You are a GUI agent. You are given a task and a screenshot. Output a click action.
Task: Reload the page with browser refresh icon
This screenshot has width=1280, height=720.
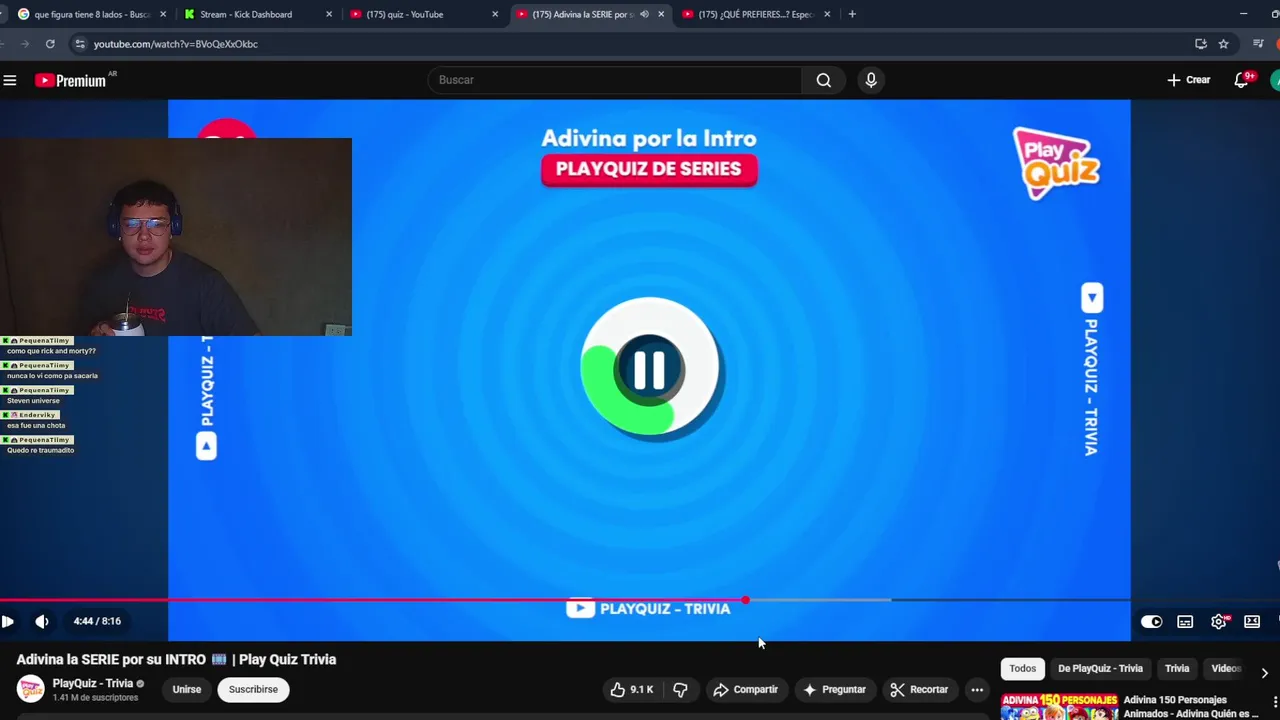pos(50,44)
